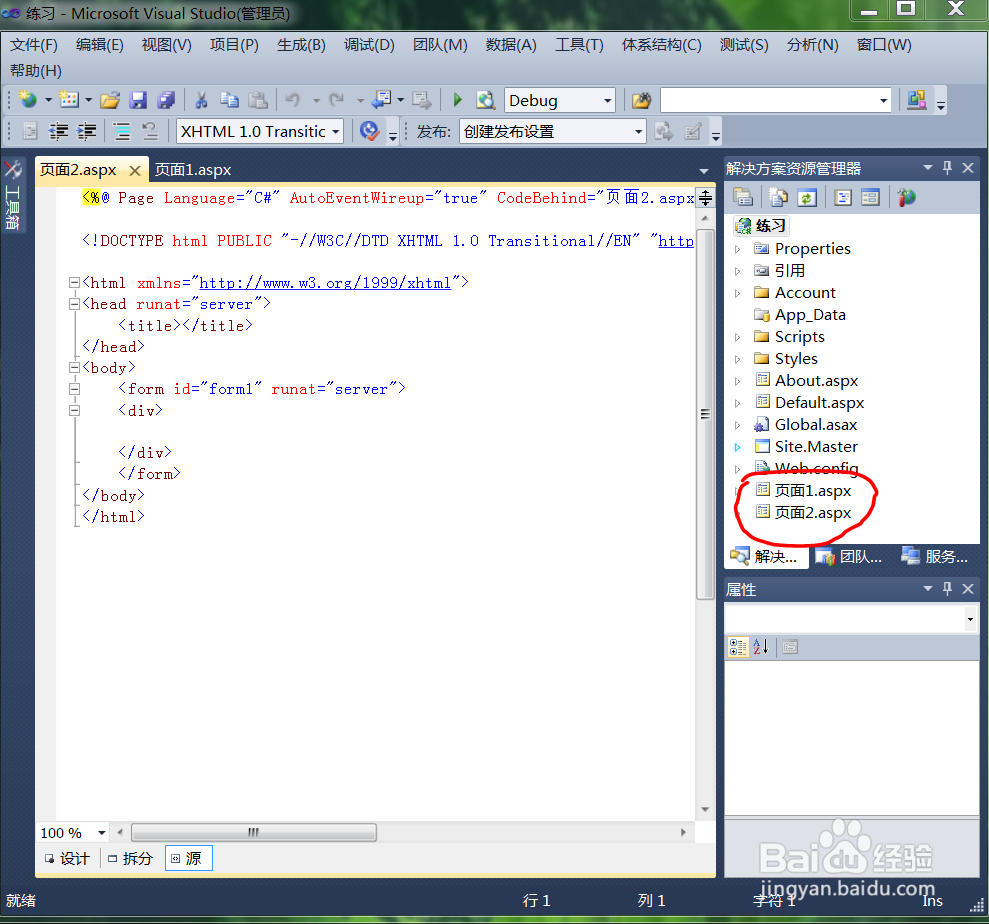Open the Build (生成) menu
Image resolution: width=989 pixels, height=924 pixels.
[x=301, y=45]
